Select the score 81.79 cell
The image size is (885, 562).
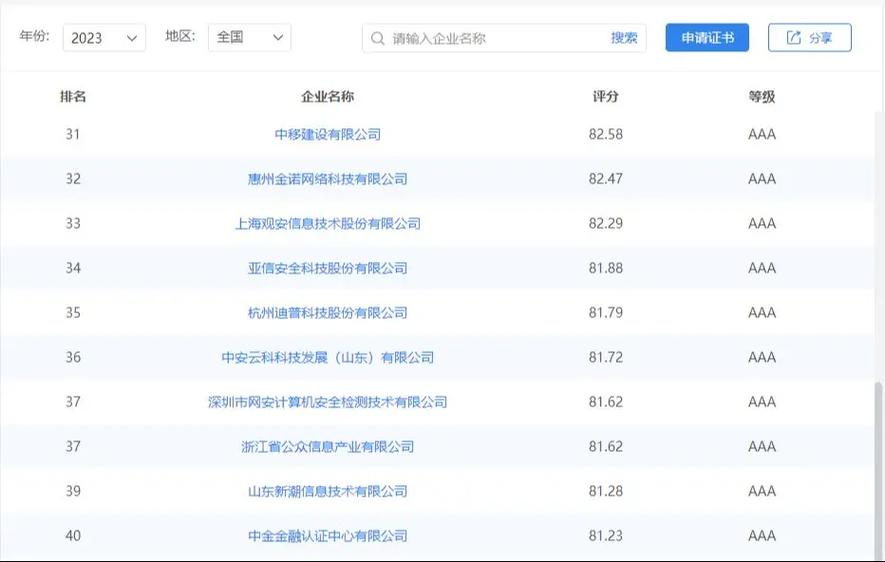[606, 313]
